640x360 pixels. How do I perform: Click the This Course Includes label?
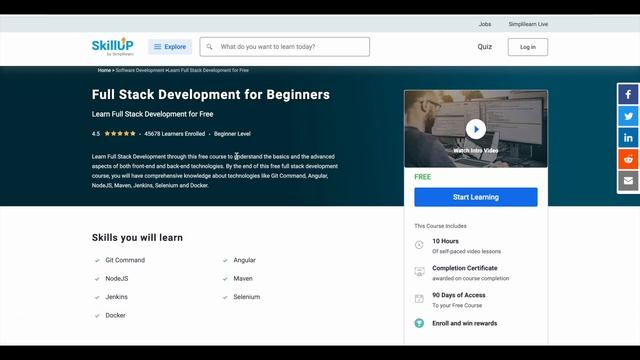pyautogui.click(x=440, y=226)
